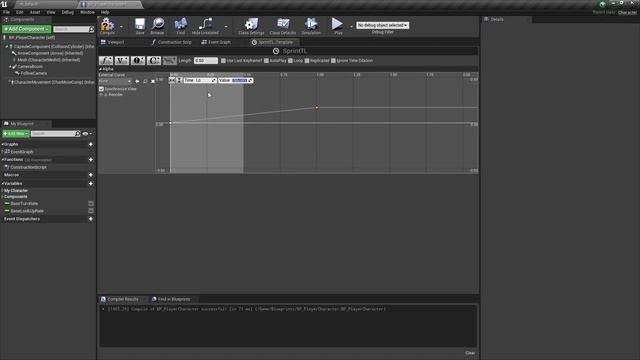Enable Loop checkbox

tap(291, 60)
